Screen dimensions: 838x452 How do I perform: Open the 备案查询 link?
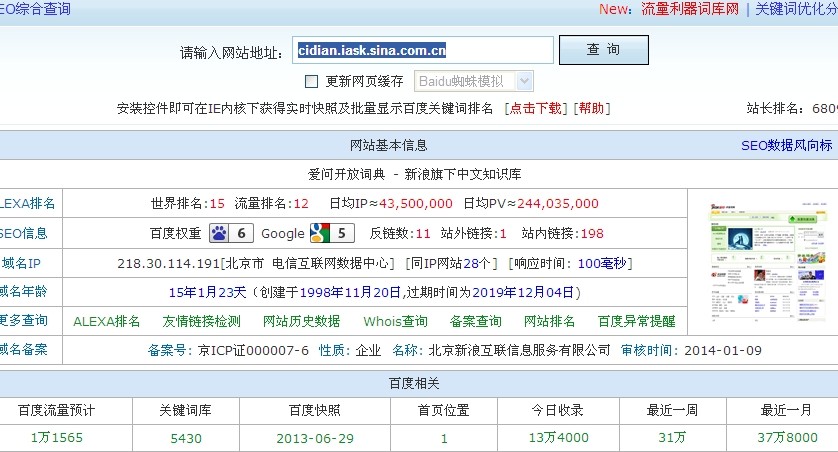point(475,321)
